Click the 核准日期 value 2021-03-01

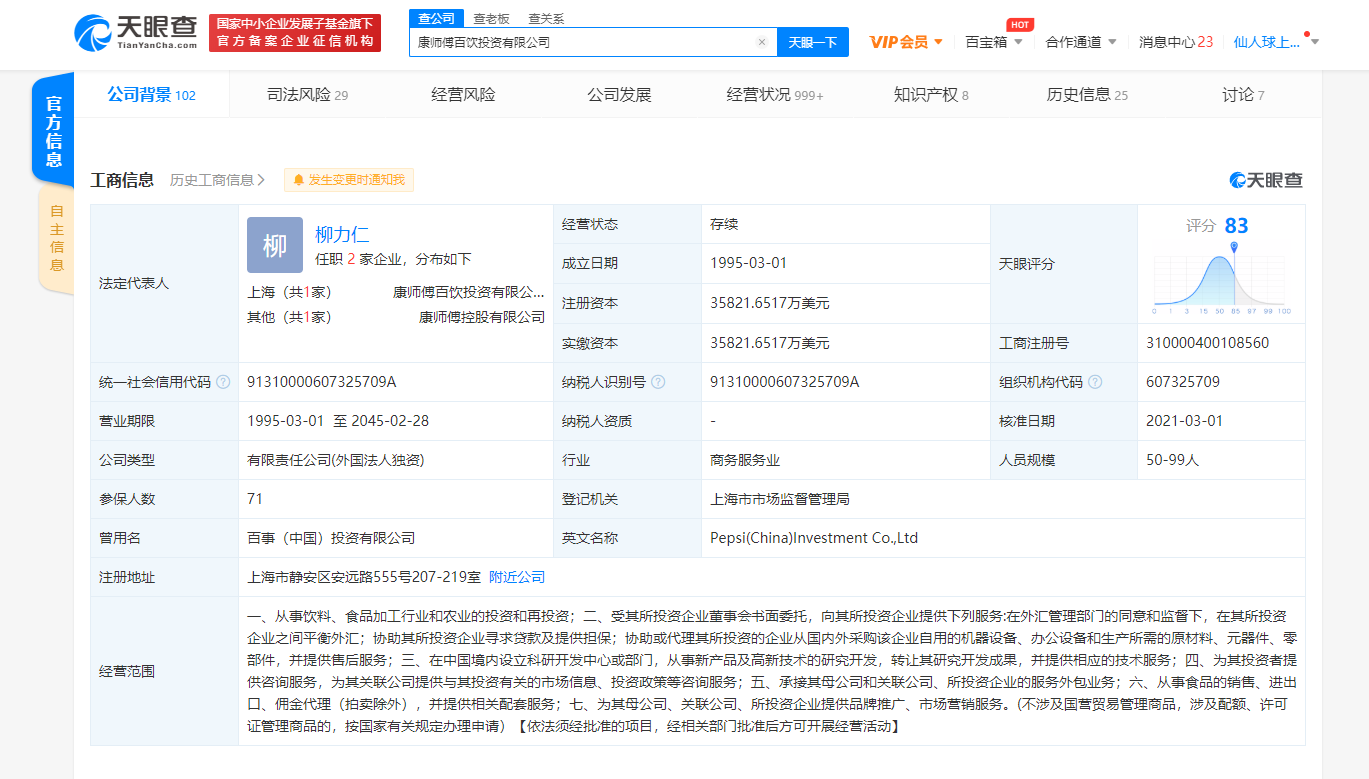[x=1184, y=421]
